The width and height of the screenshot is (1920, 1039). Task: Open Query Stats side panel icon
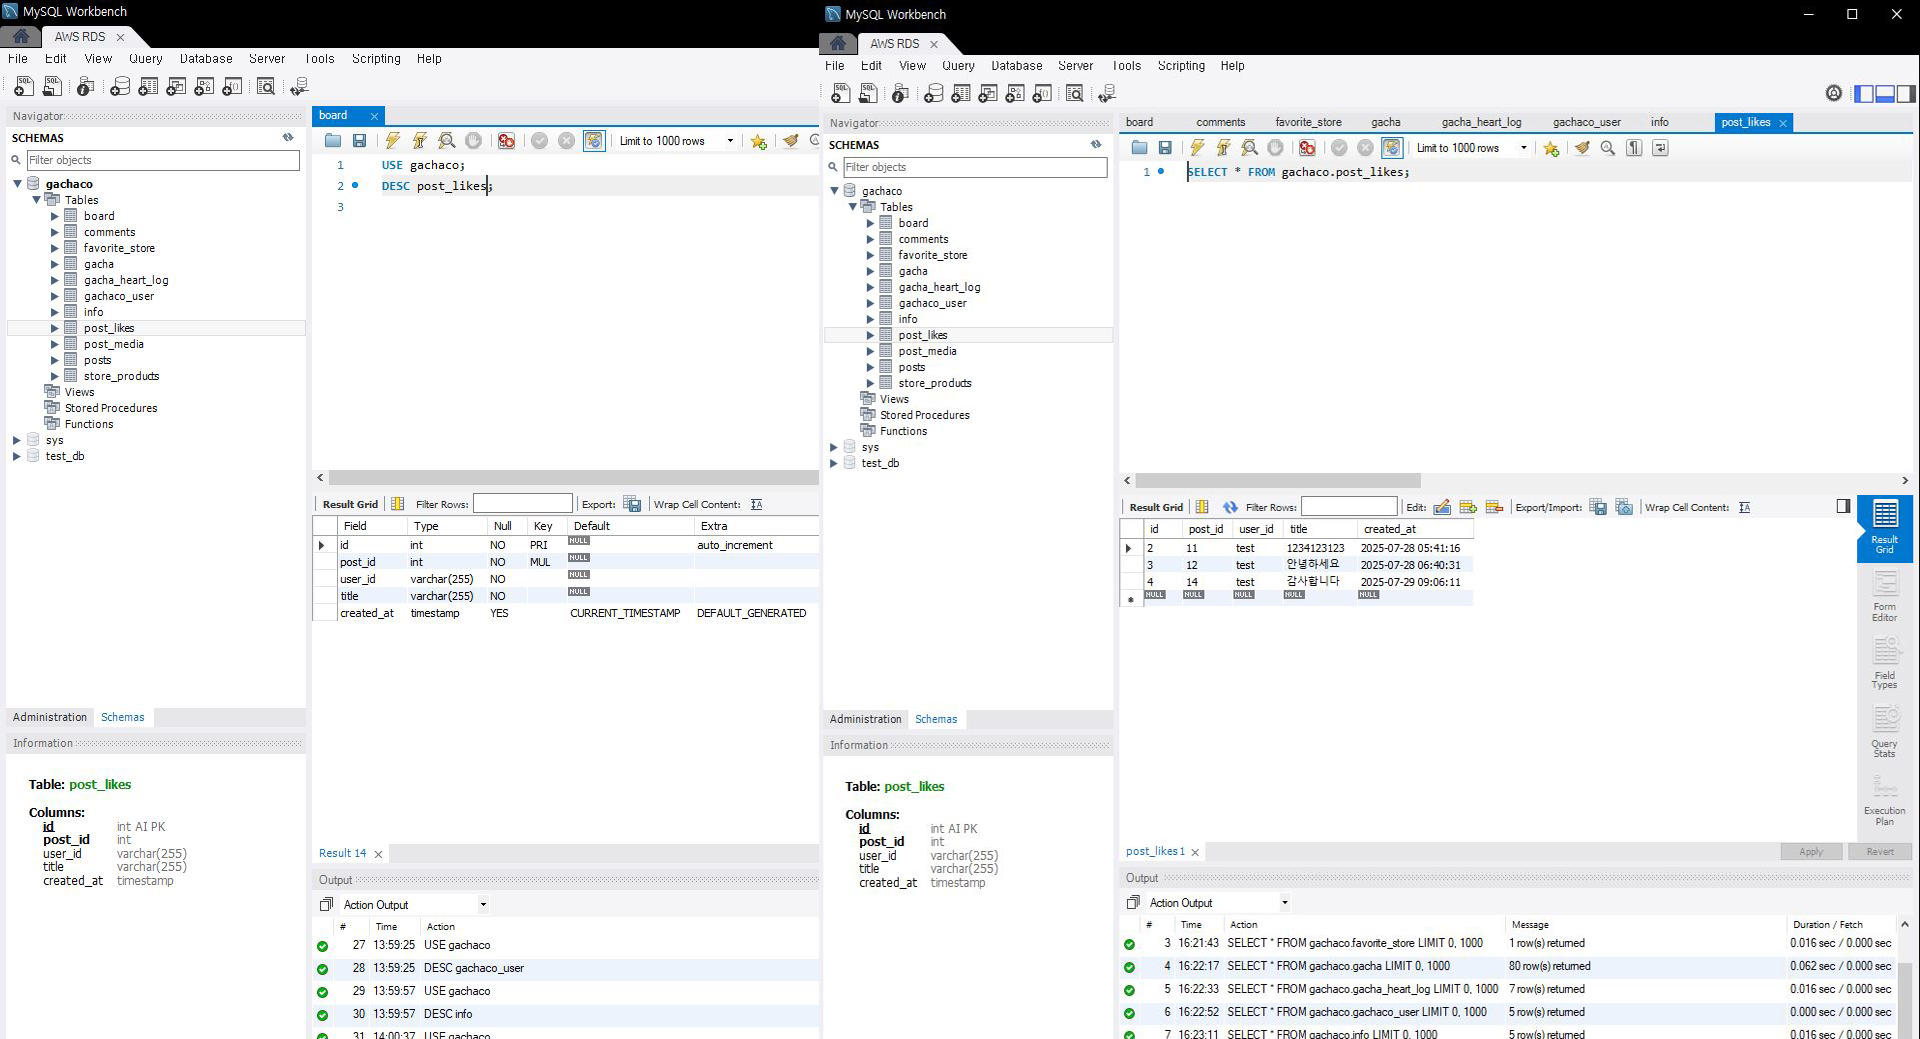pos(1884,731)
